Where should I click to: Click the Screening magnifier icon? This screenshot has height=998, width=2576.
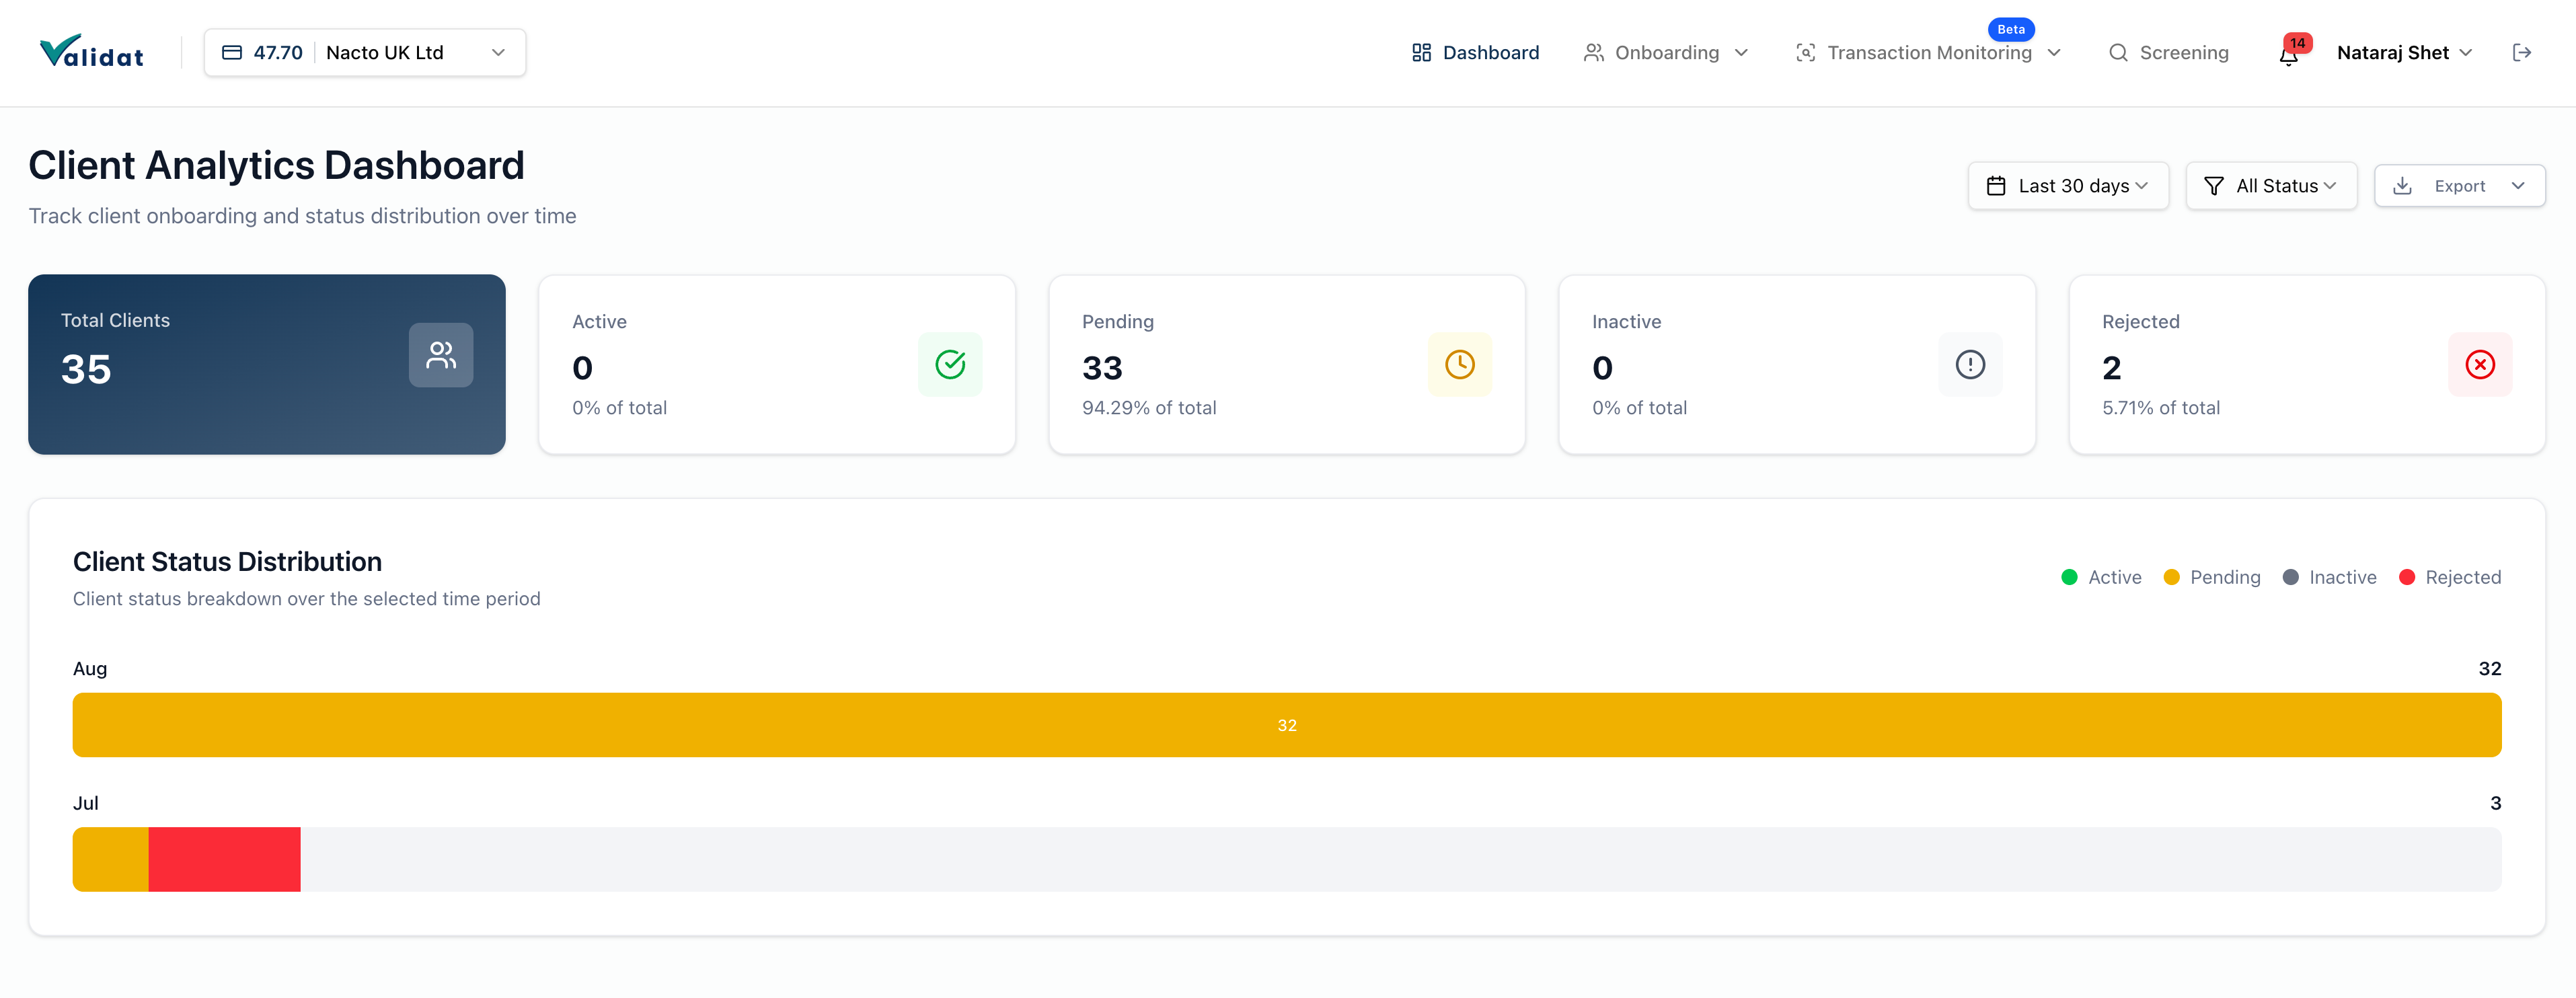click(x=2118, y=53)
